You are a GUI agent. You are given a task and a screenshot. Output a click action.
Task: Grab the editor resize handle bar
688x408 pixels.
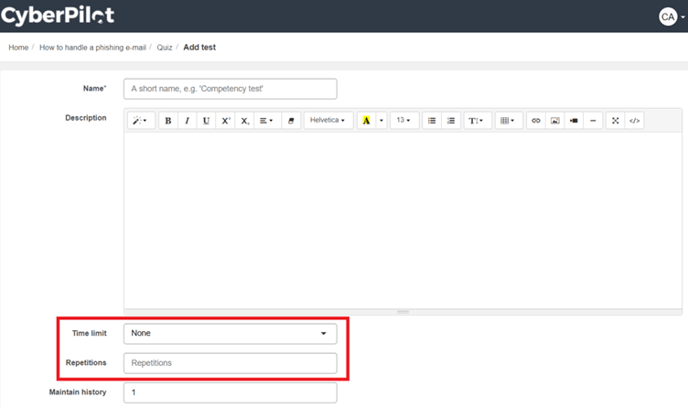[403, 312]
